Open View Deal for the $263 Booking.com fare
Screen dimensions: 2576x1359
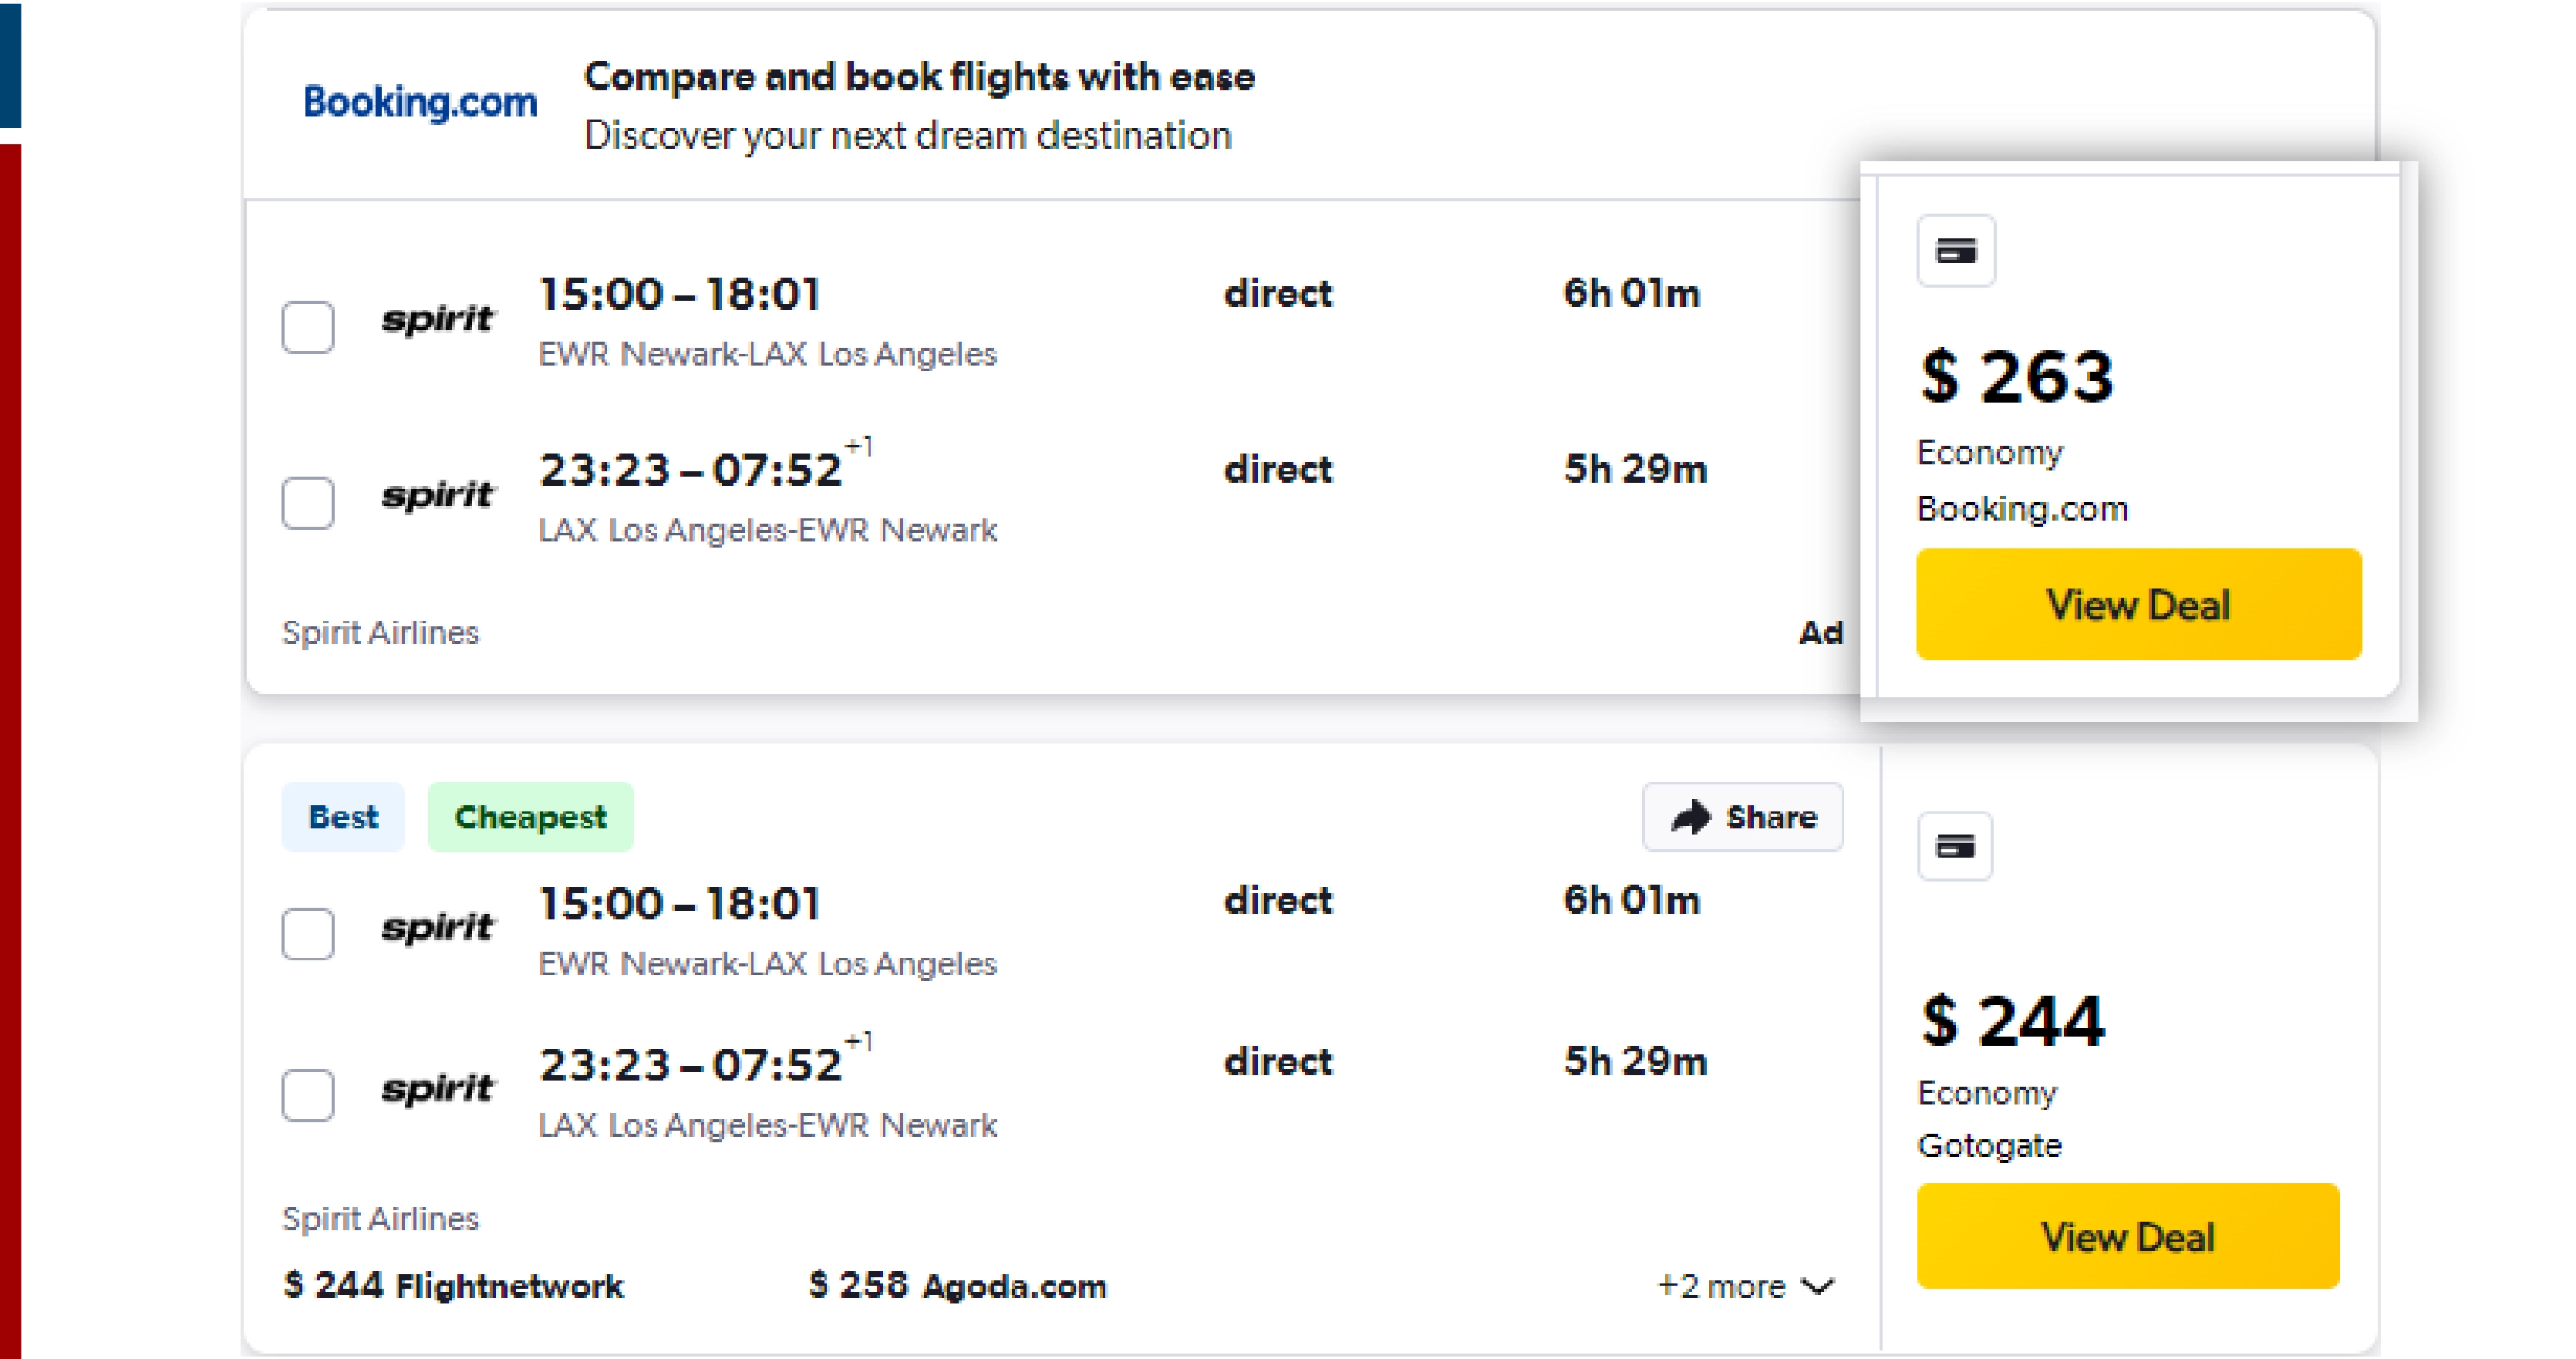pyautogui.click(x=2139, y=604)
